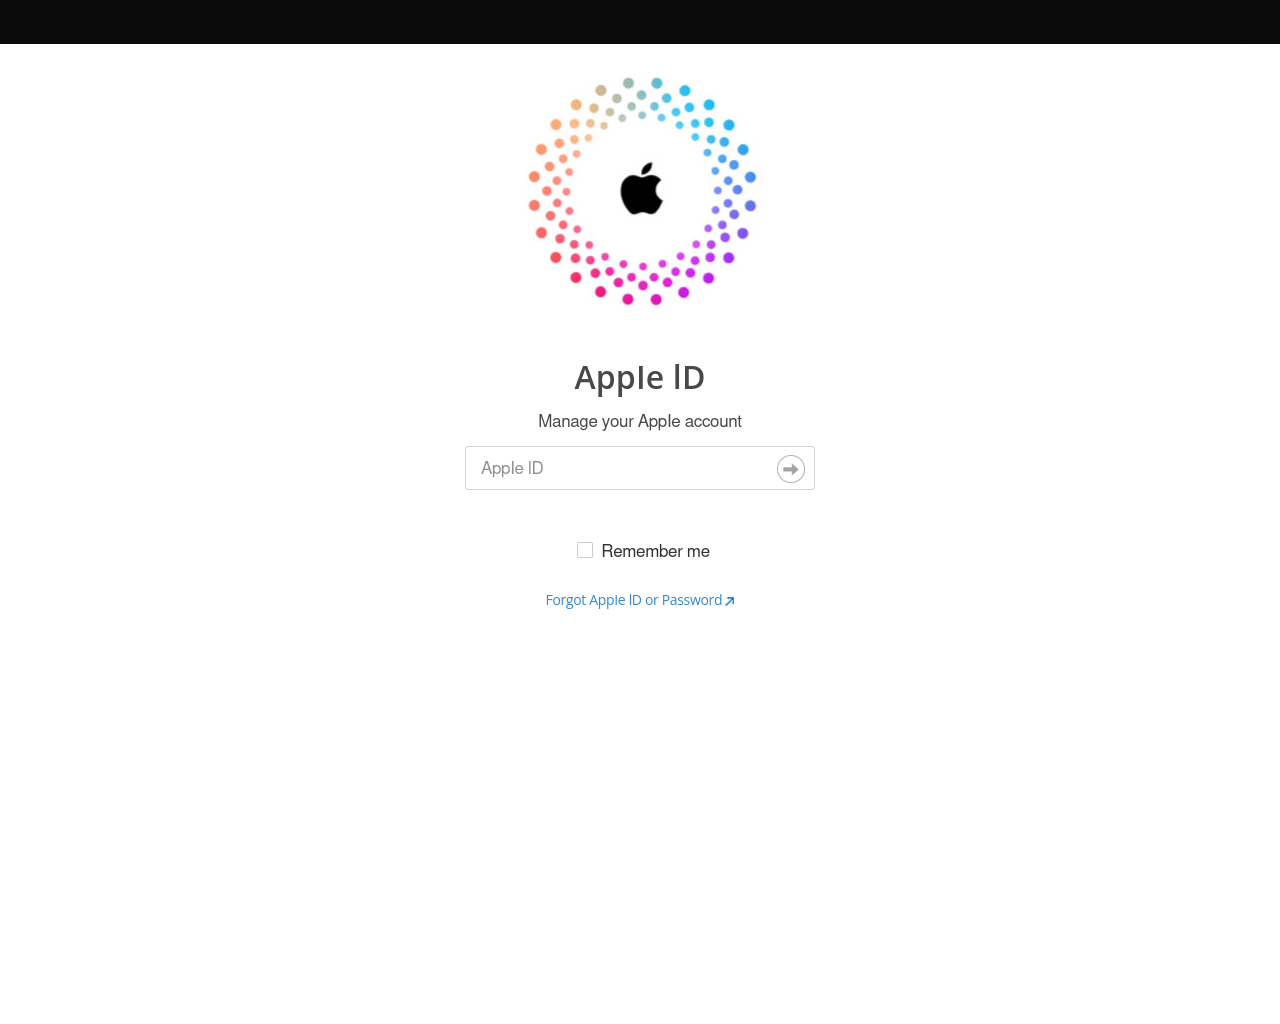Open Forgot Apple ID or Password link
This screenshot has width=1280, height=1024.
coord(640,600)
